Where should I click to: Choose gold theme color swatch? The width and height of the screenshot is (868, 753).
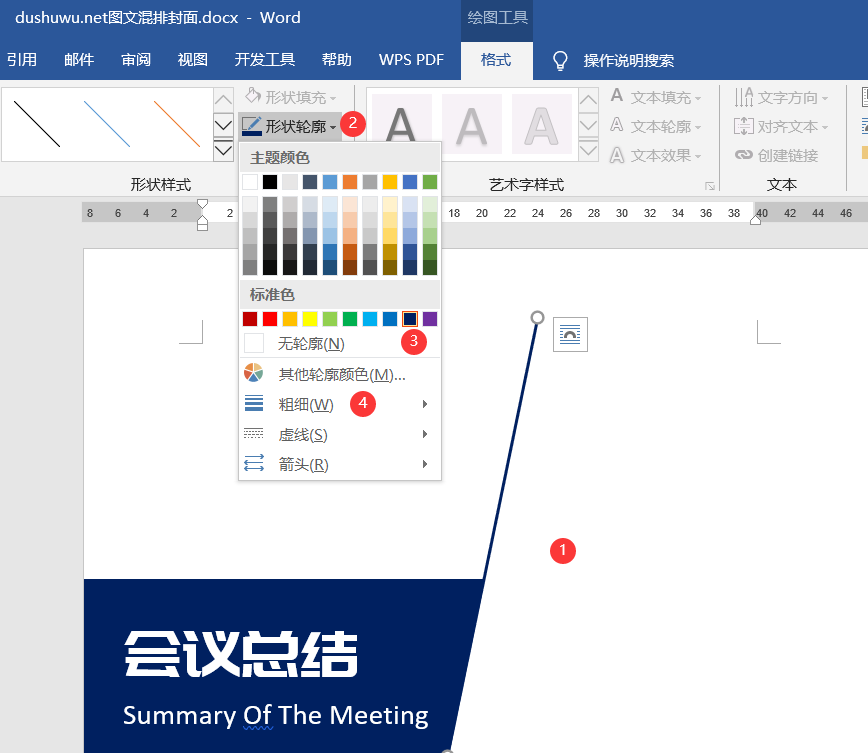point(390,182)
